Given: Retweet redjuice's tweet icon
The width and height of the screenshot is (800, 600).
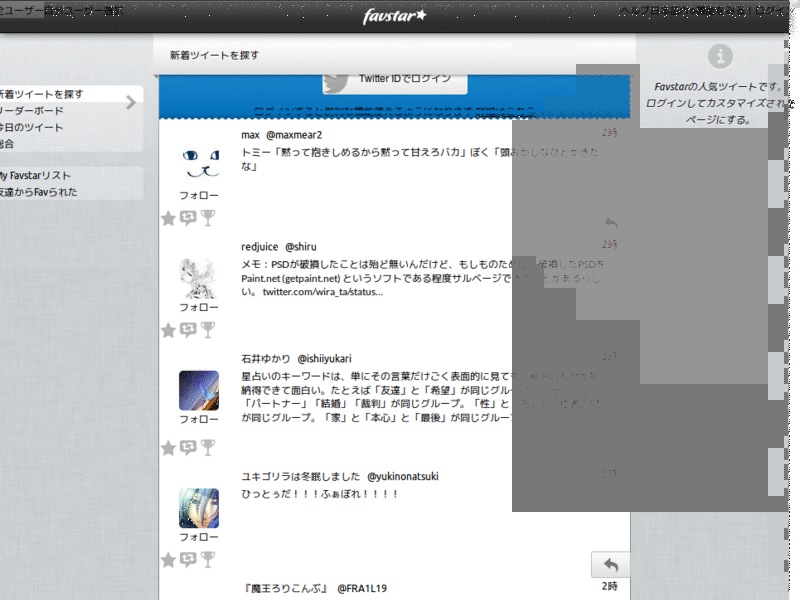Looking at the screenshot, I should point(188,330).
